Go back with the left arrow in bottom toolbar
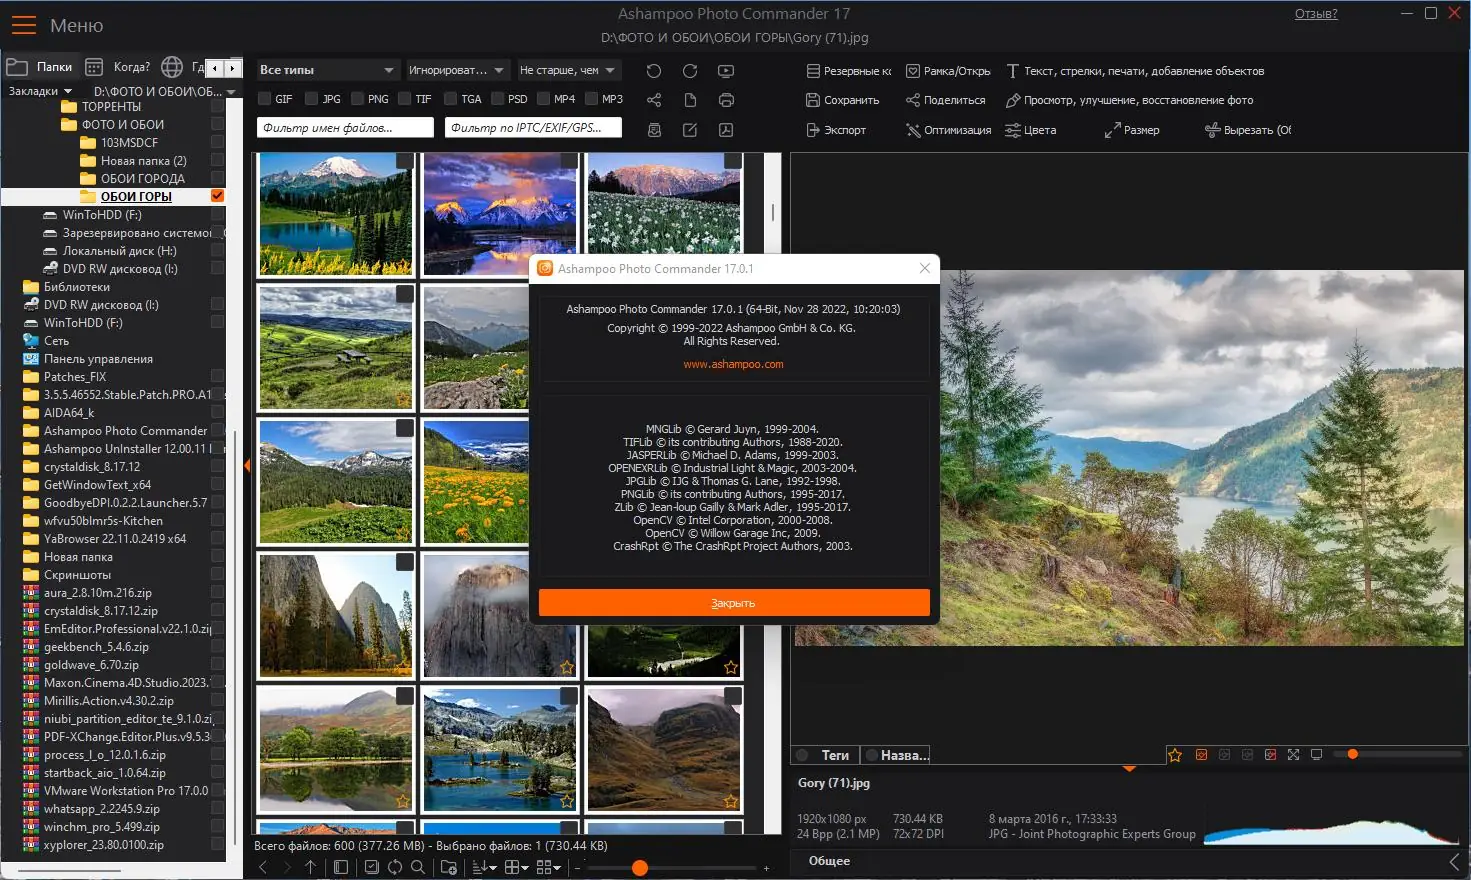1471x880 pixels. (x=263, y=867)
